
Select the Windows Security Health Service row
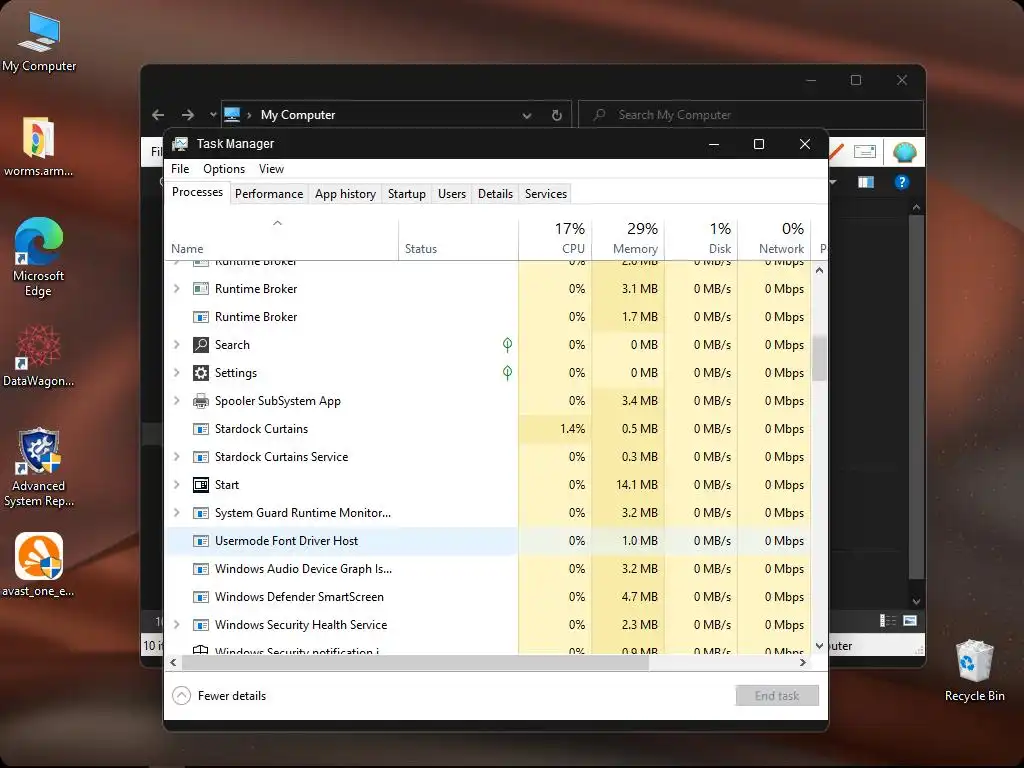point(488,625)
